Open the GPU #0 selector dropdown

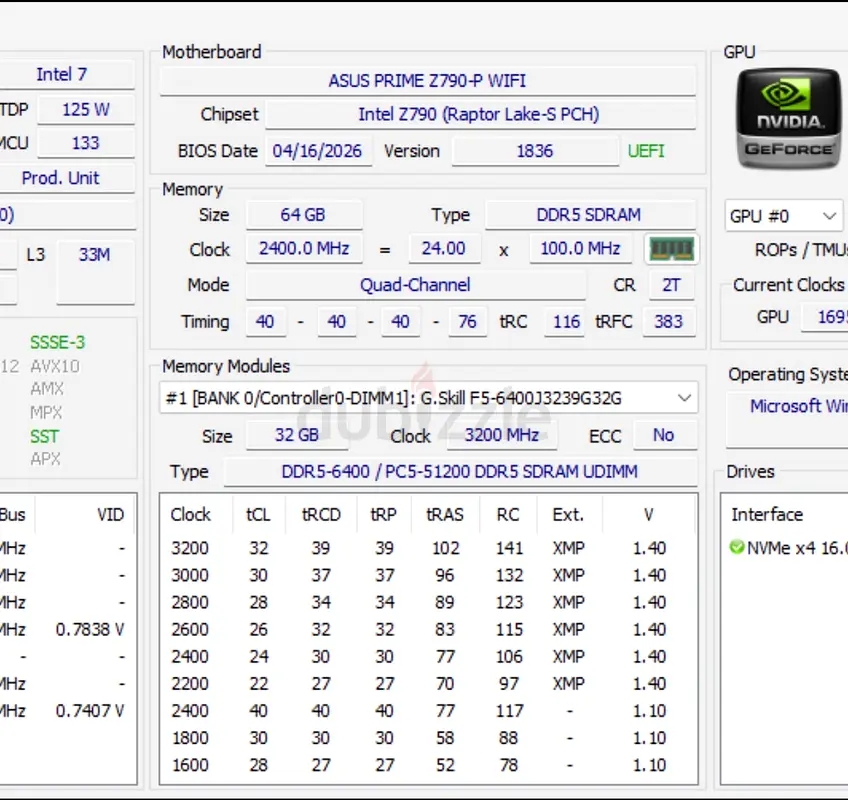click(783, 216)
